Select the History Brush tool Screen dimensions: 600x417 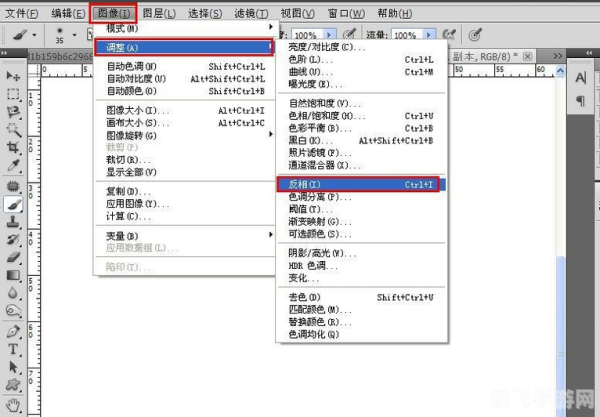(x=13, y=239)
